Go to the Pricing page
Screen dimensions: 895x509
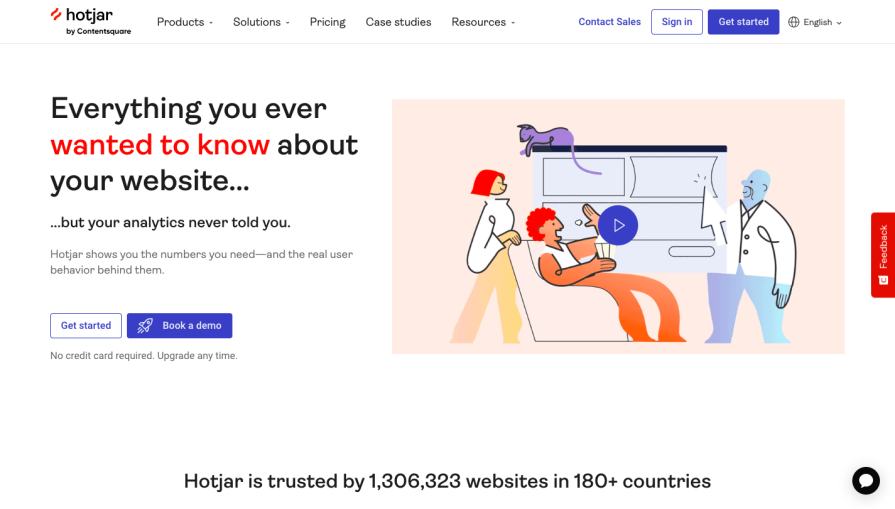click(x=328, y=22)
